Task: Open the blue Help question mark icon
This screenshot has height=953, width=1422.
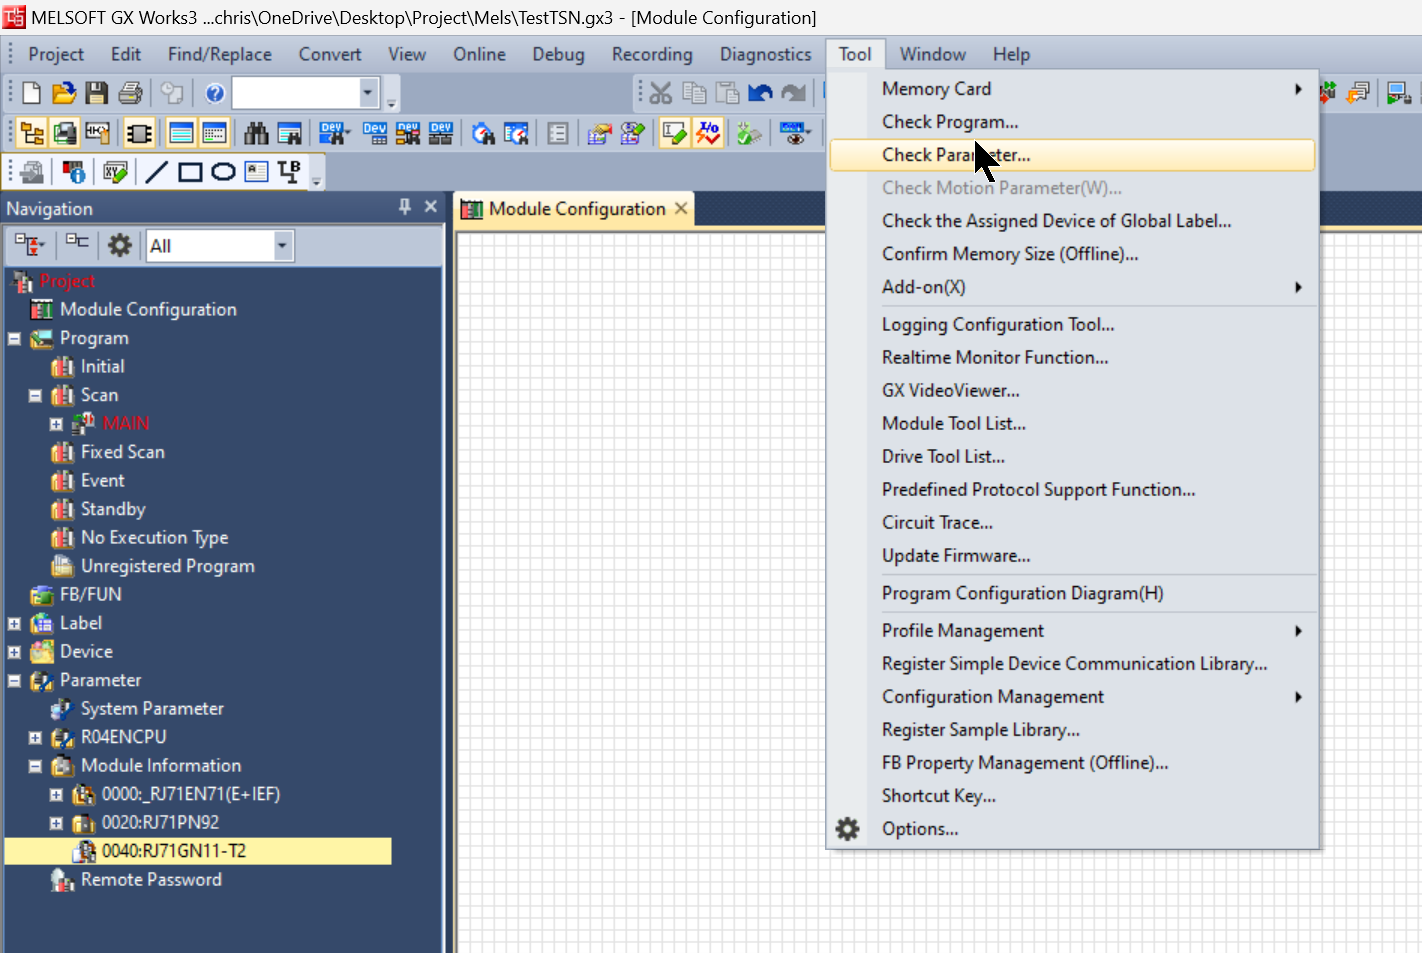Action: click(x=215, y=93)
